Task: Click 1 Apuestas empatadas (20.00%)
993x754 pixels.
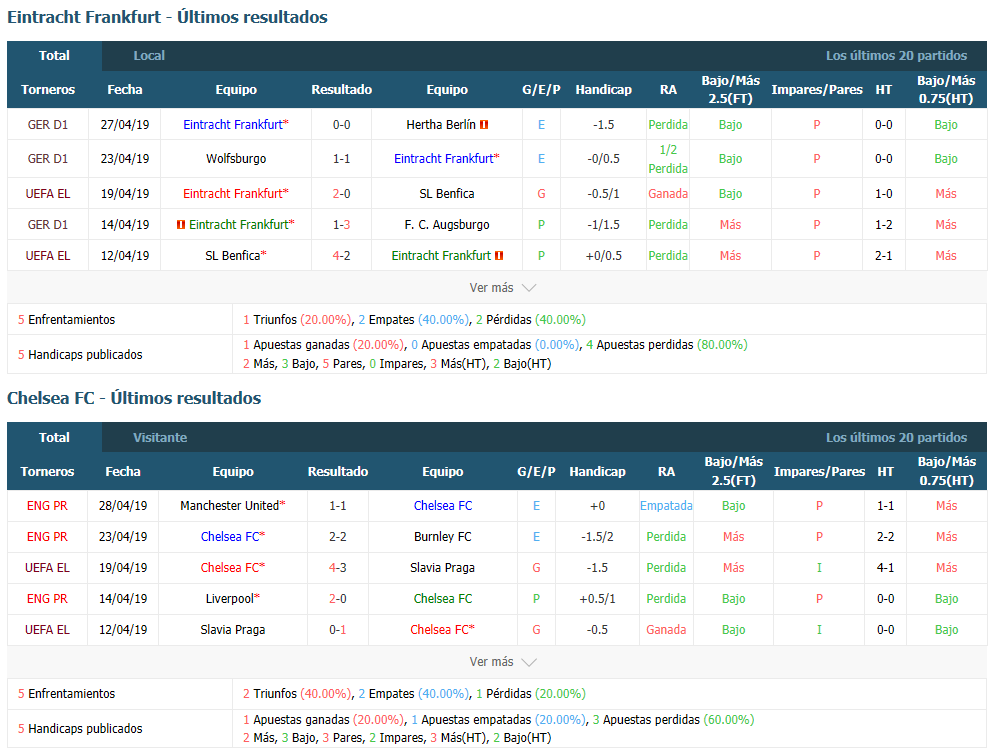Action: pos(498,720)
